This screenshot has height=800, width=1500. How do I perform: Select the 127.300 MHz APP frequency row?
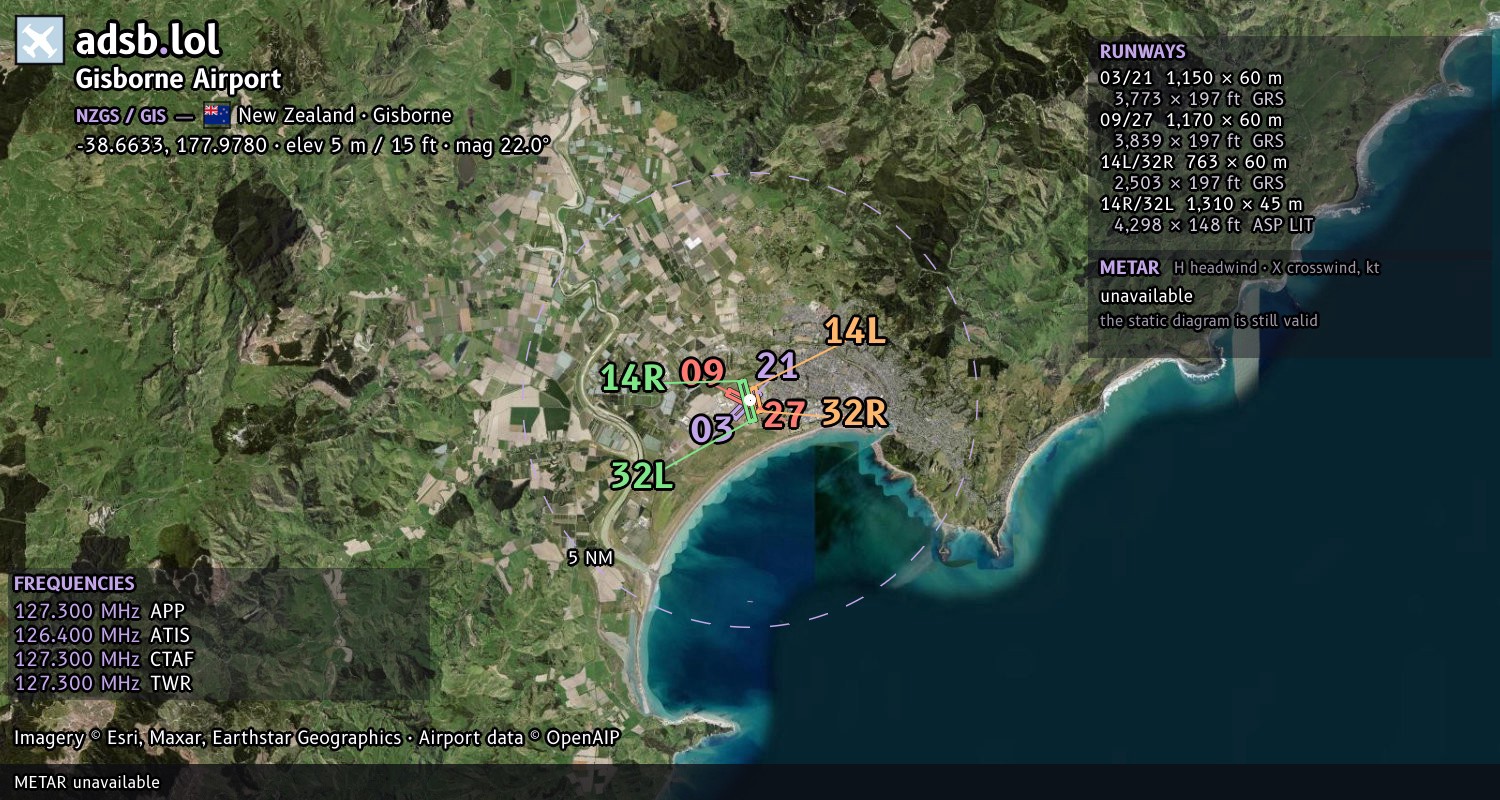coord(100,611)
